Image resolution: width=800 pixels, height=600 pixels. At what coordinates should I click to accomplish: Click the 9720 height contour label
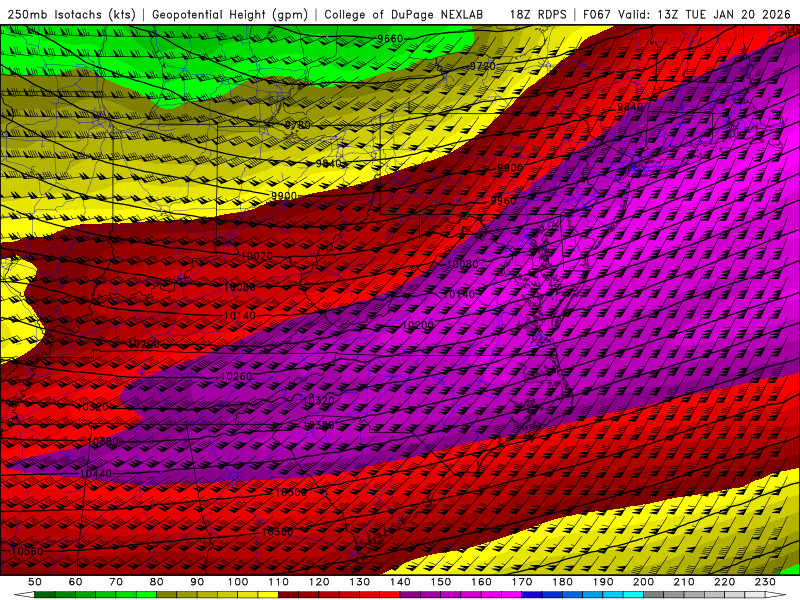point(482,66)
